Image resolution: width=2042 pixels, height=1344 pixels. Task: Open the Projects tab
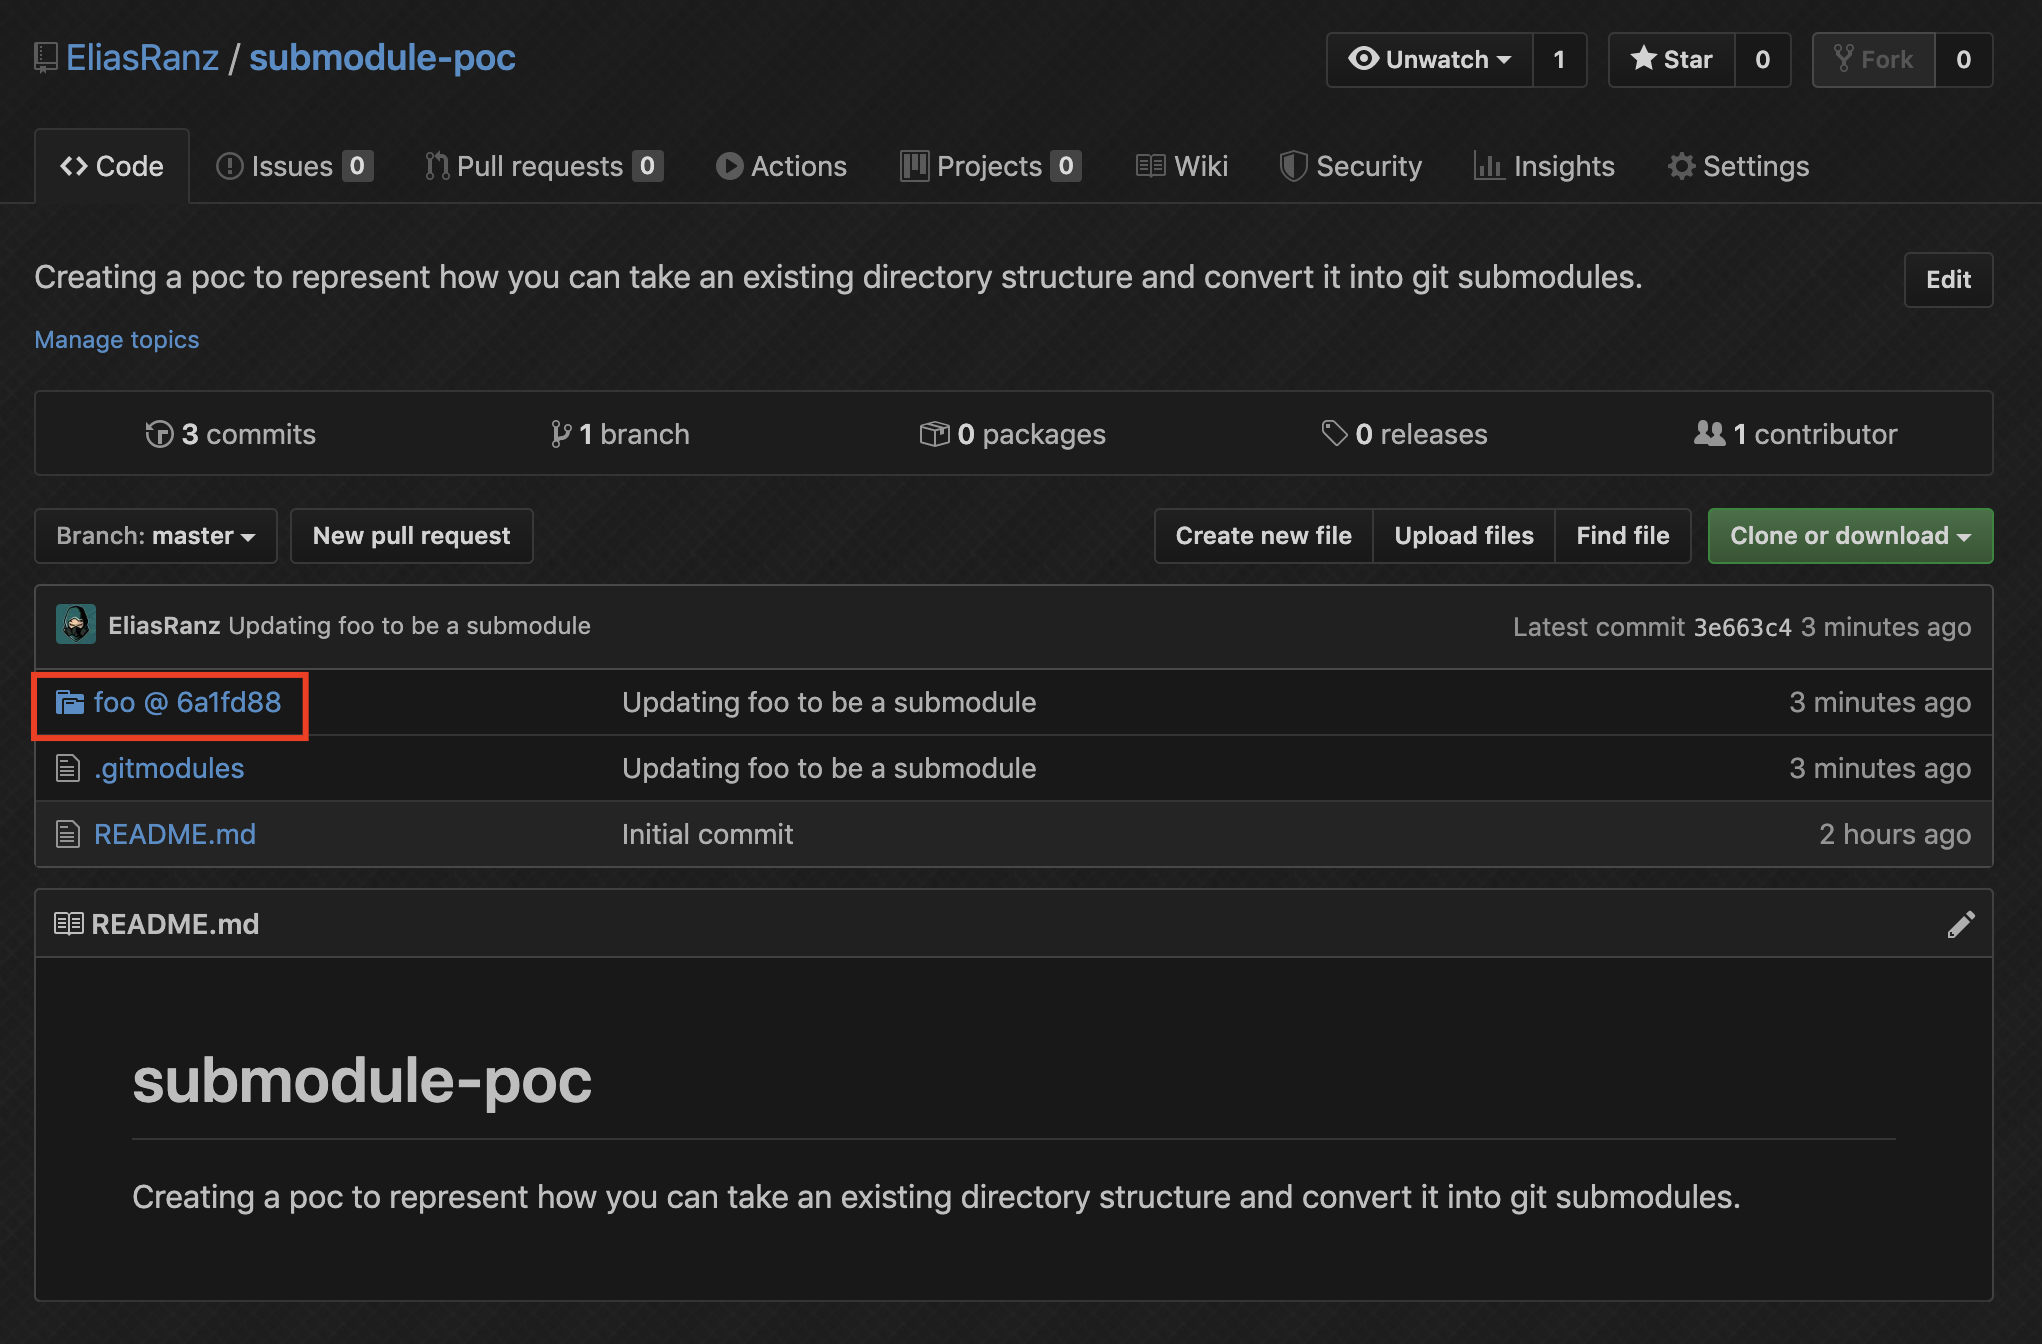click(x=990, y=166)
